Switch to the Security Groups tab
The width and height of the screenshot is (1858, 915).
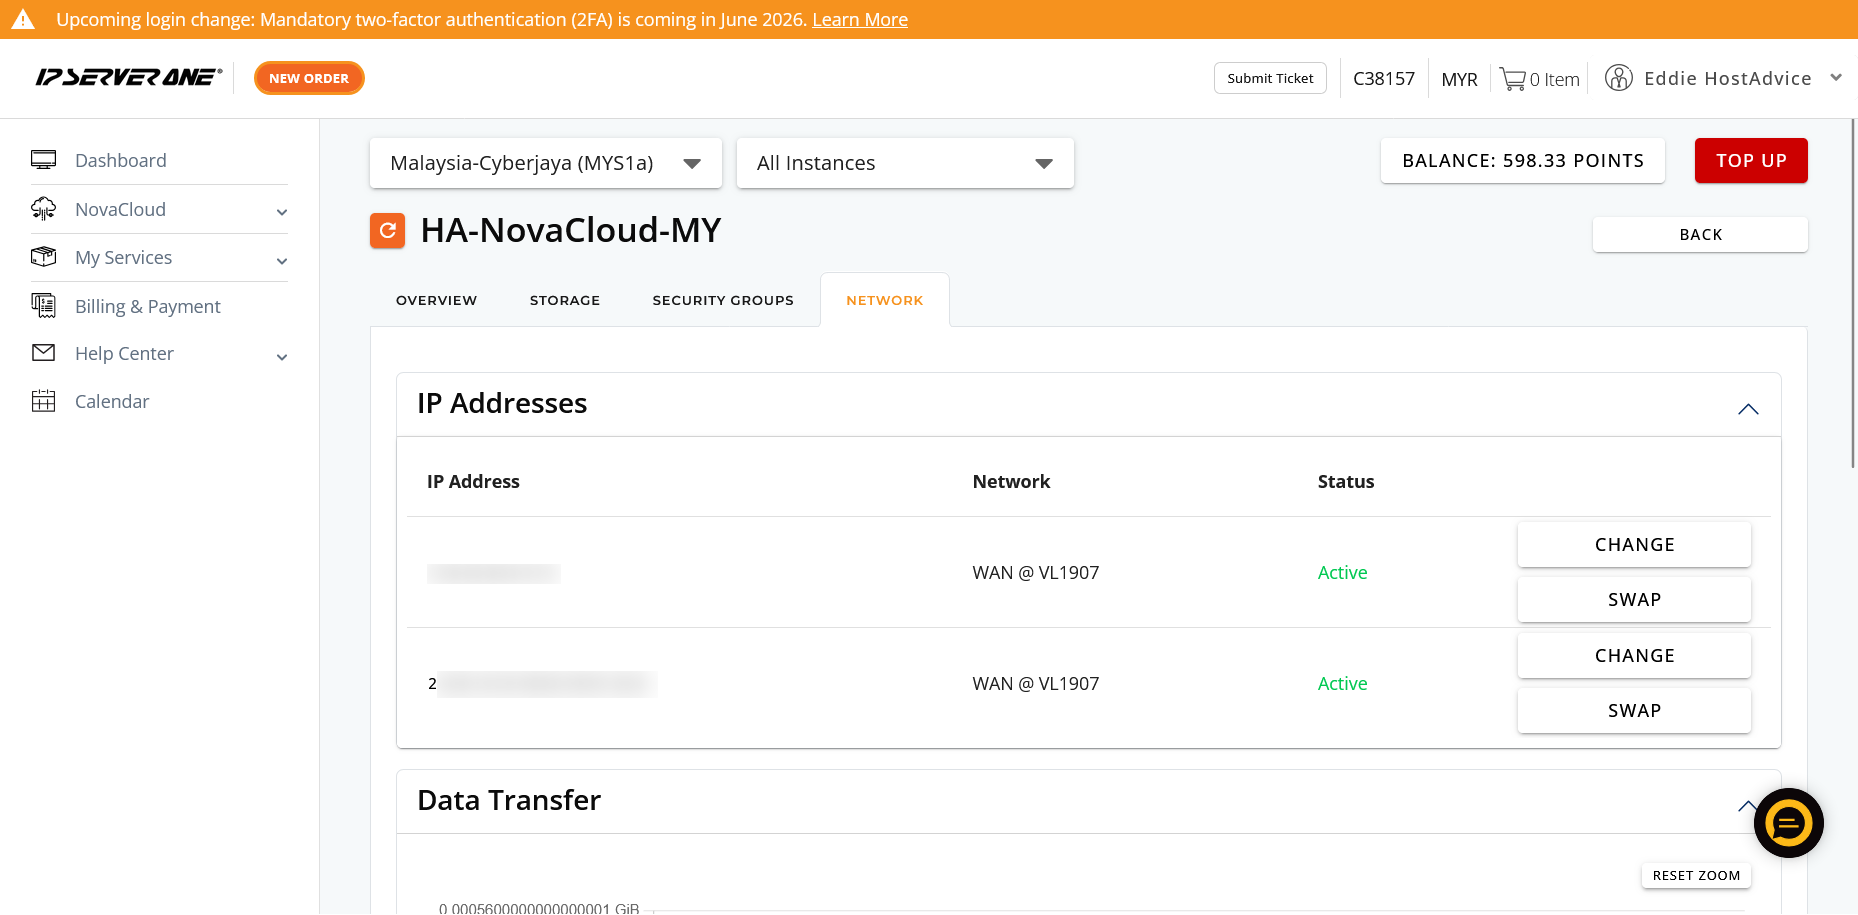tap(723, 300)
